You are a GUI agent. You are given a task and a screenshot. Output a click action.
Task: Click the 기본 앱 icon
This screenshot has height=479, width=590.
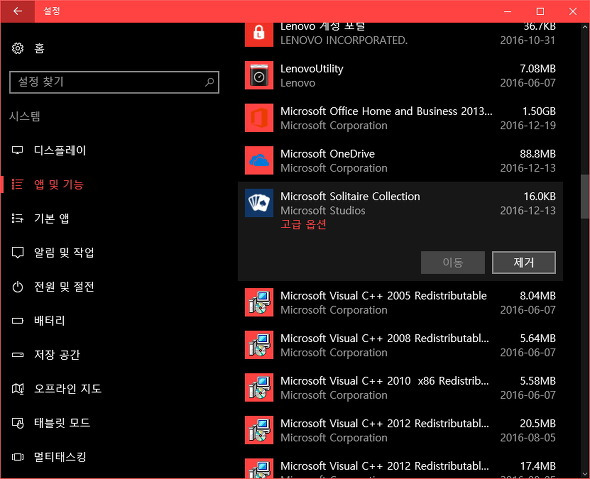pyautogui.click(x=17, y=218)
